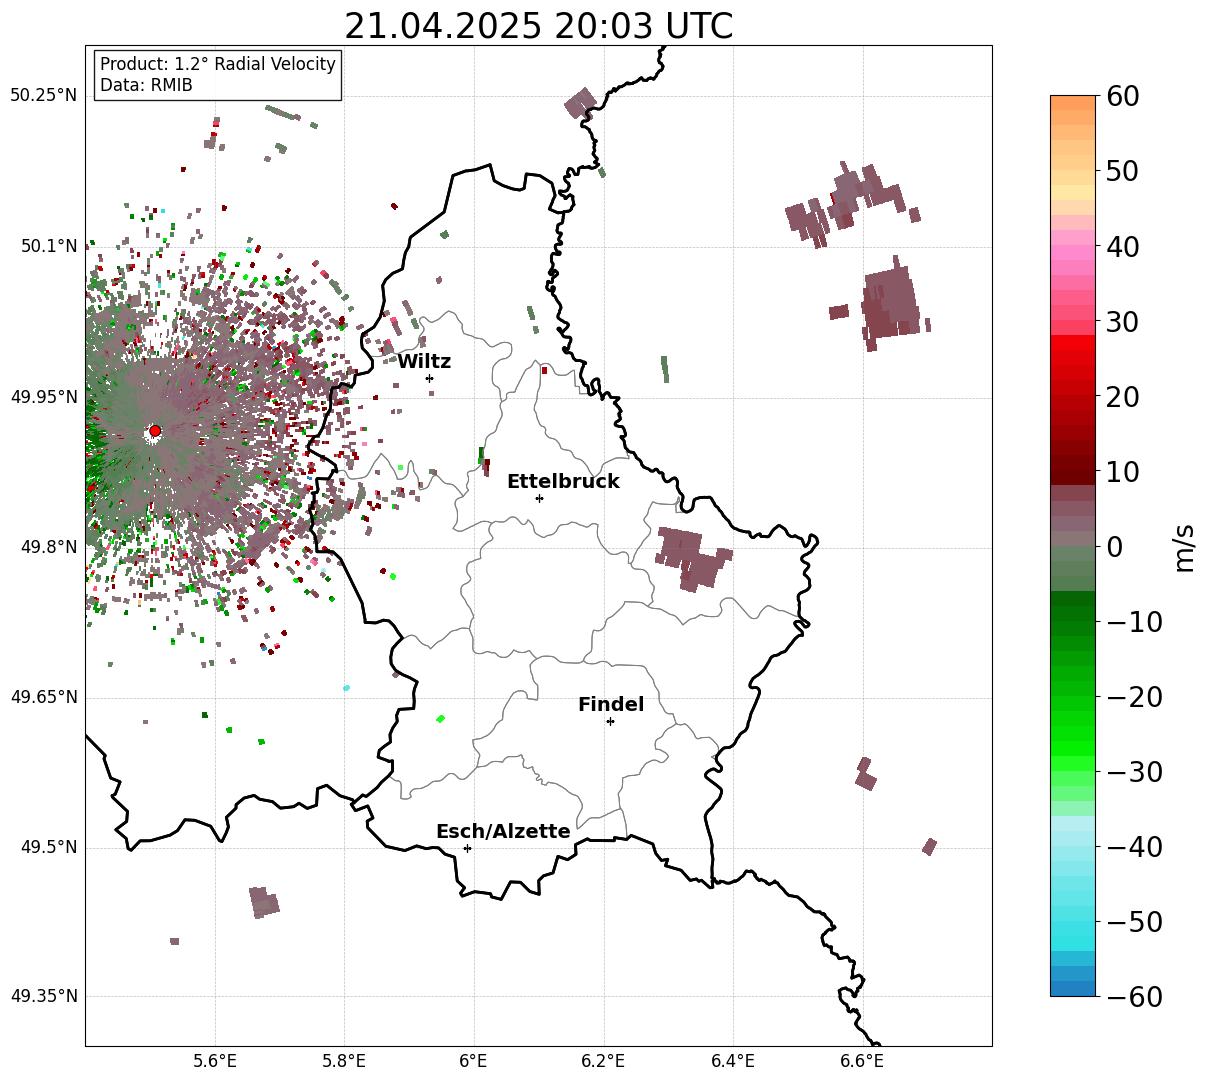Screen dimensions: 1207x1081
Task: Click the colorbar value −30
Action: (x=1133, y=772)
